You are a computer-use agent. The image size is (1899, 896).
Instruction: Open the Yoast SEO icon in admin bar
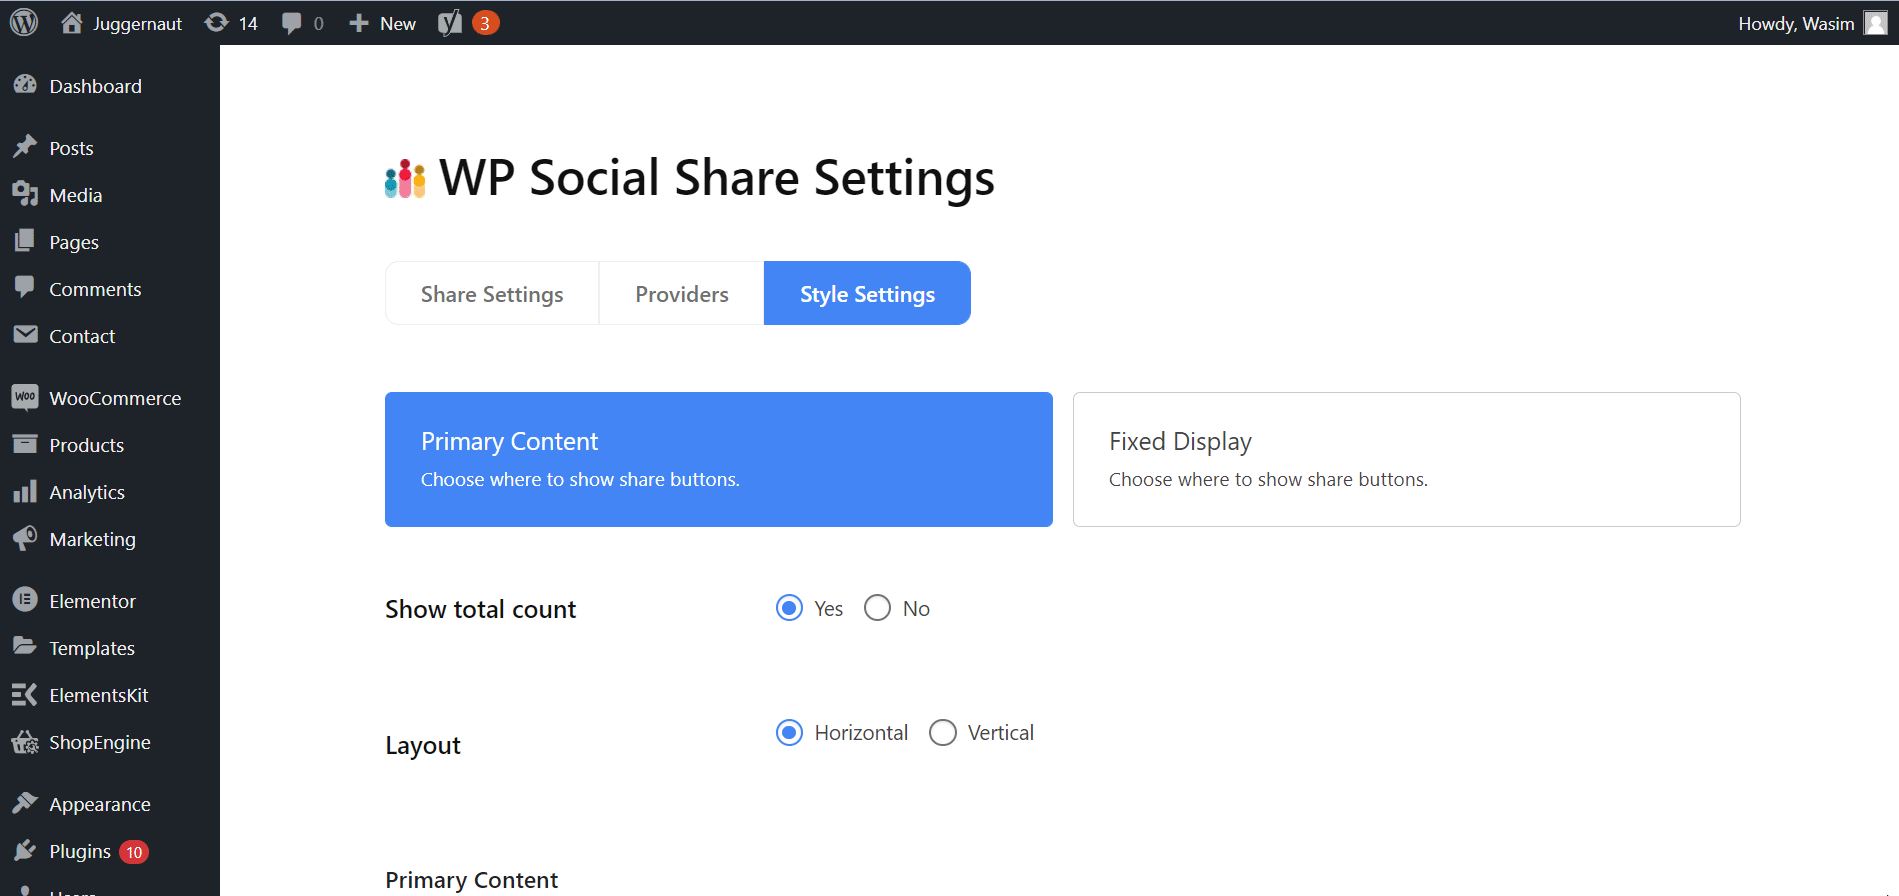[x=450, y=23]
